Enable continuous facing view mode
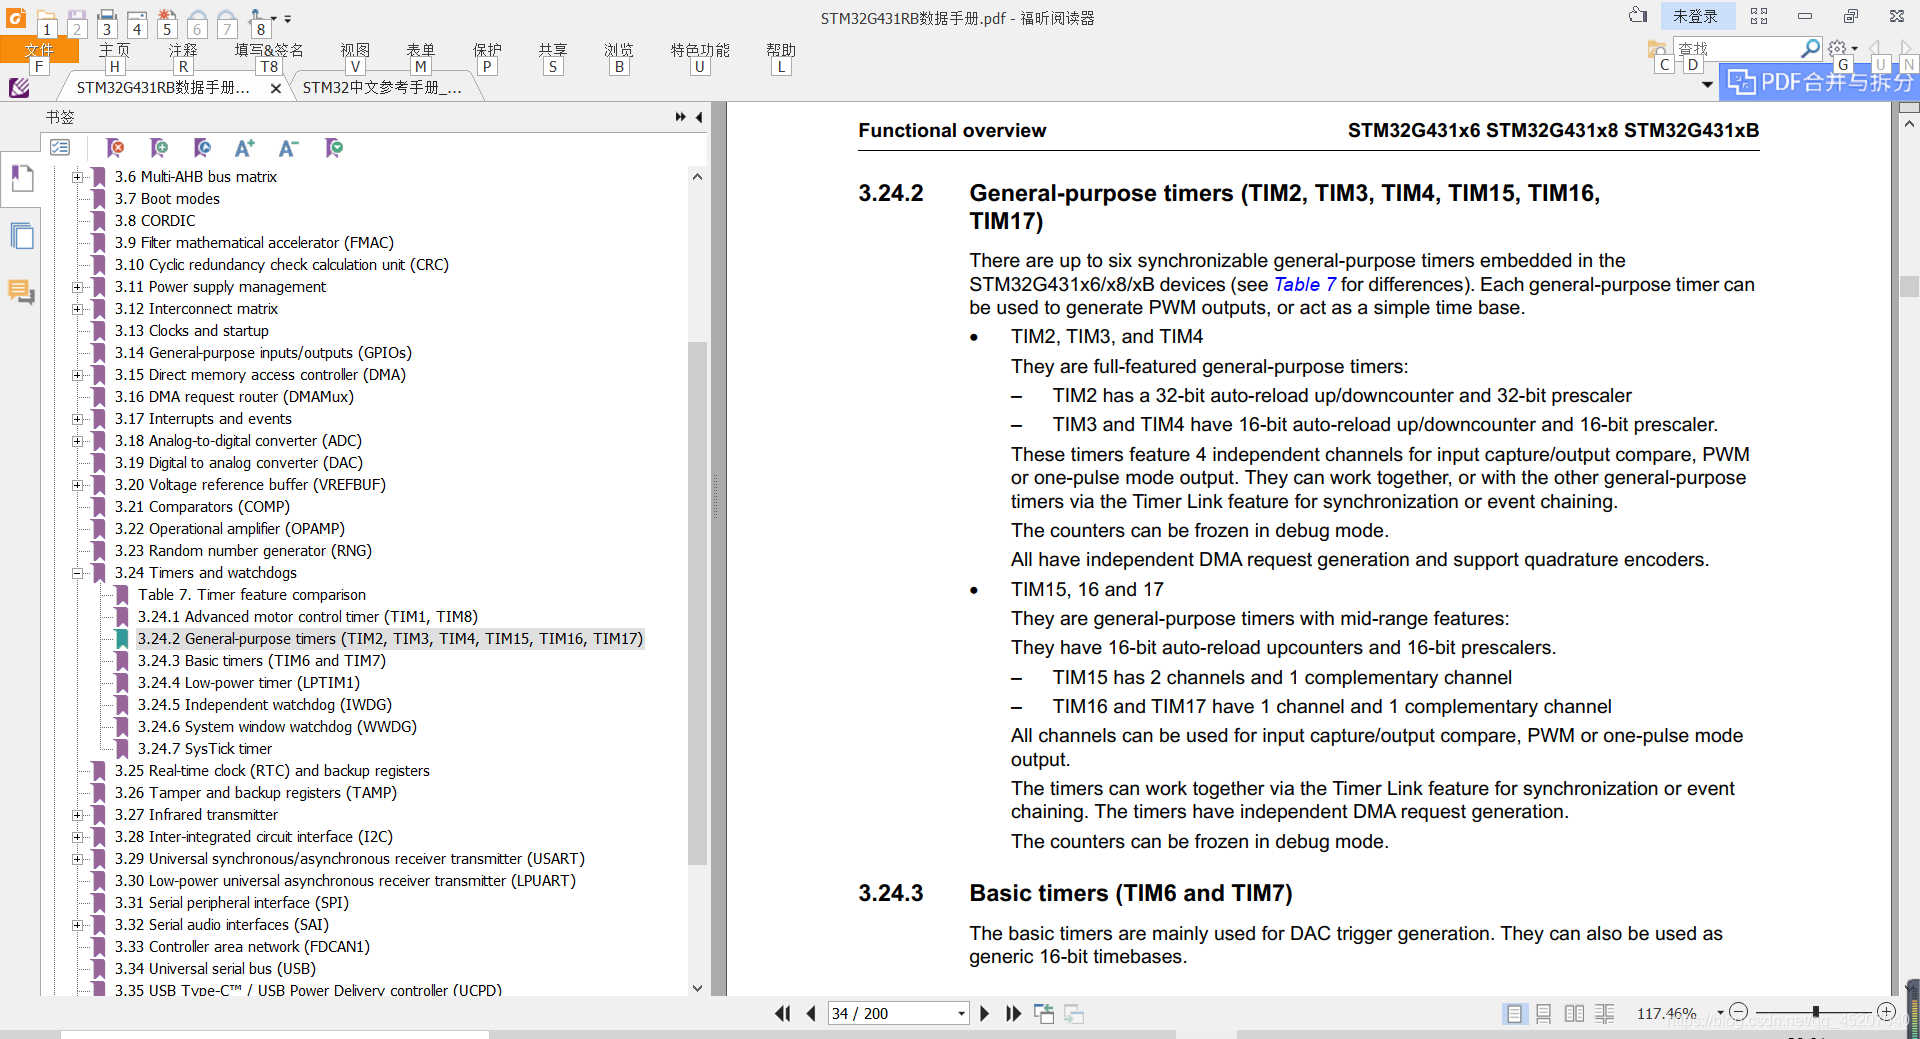1920x1039 pixels. click(x=1605, y=1013)
